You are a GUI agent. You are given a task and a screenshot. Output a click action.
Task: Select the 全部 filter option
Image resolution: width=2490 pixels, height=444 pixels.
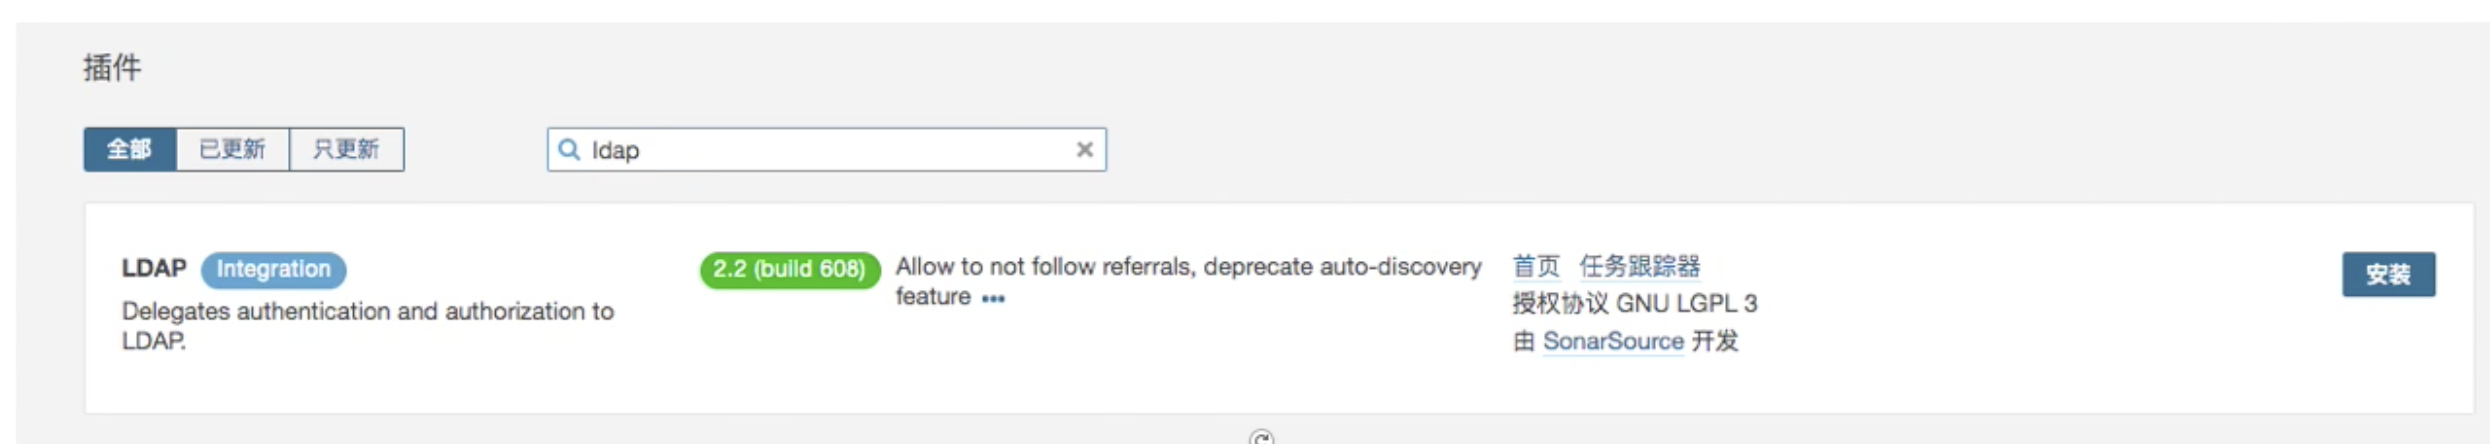(129, 150)
